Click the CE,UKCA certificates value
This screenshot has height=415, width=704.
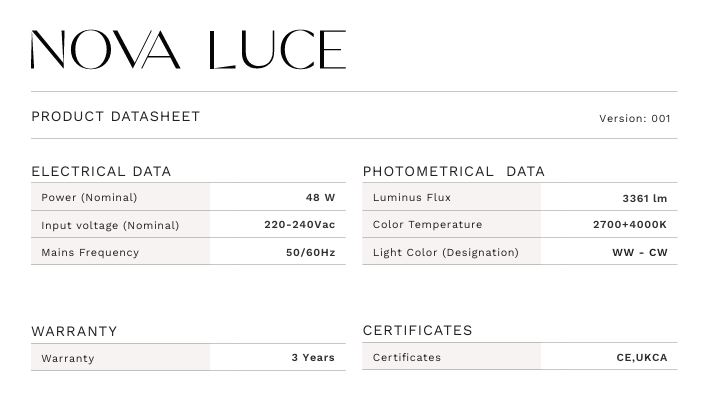[641, 357]
